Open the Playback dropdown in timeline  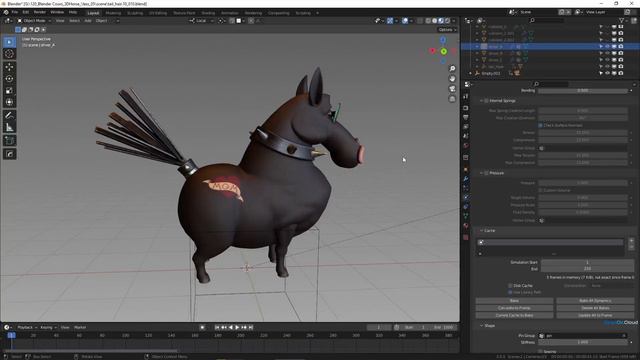pos(27,327)
